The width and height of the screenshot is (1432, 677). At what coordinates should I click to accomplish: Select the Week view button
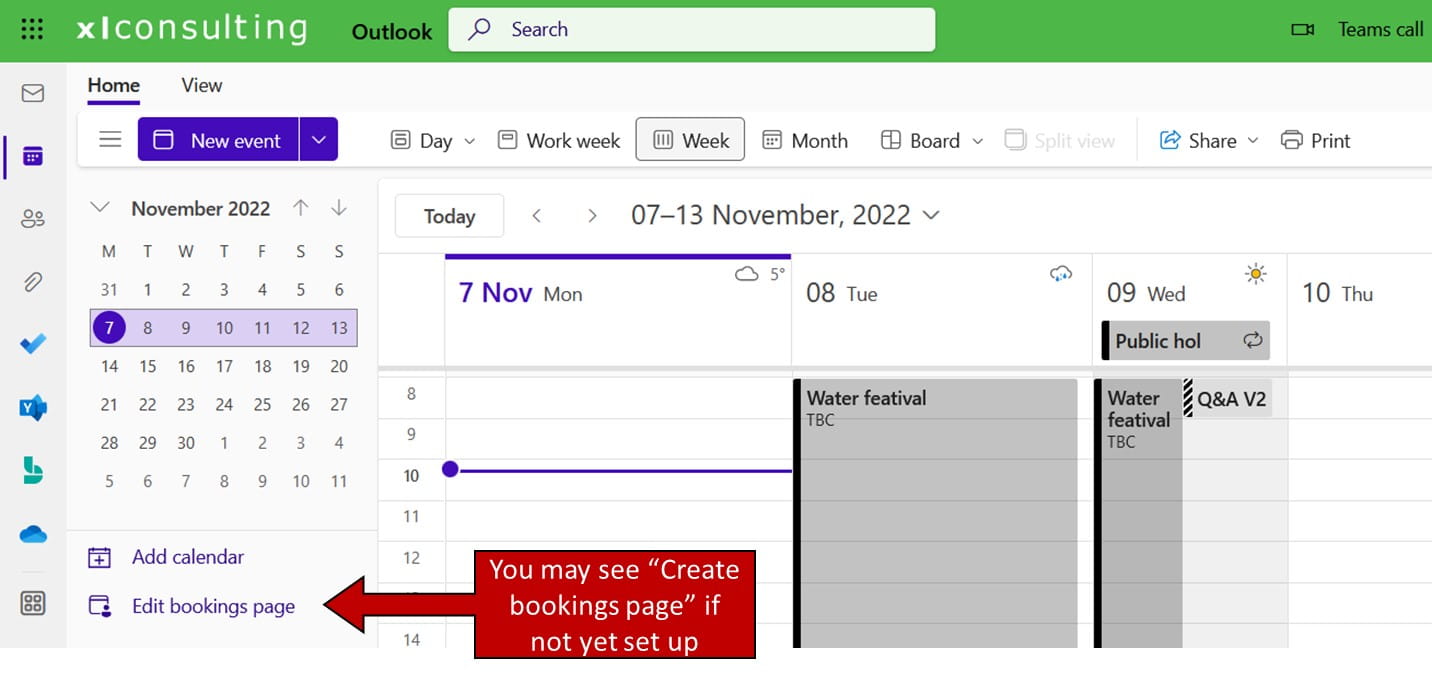690,141
